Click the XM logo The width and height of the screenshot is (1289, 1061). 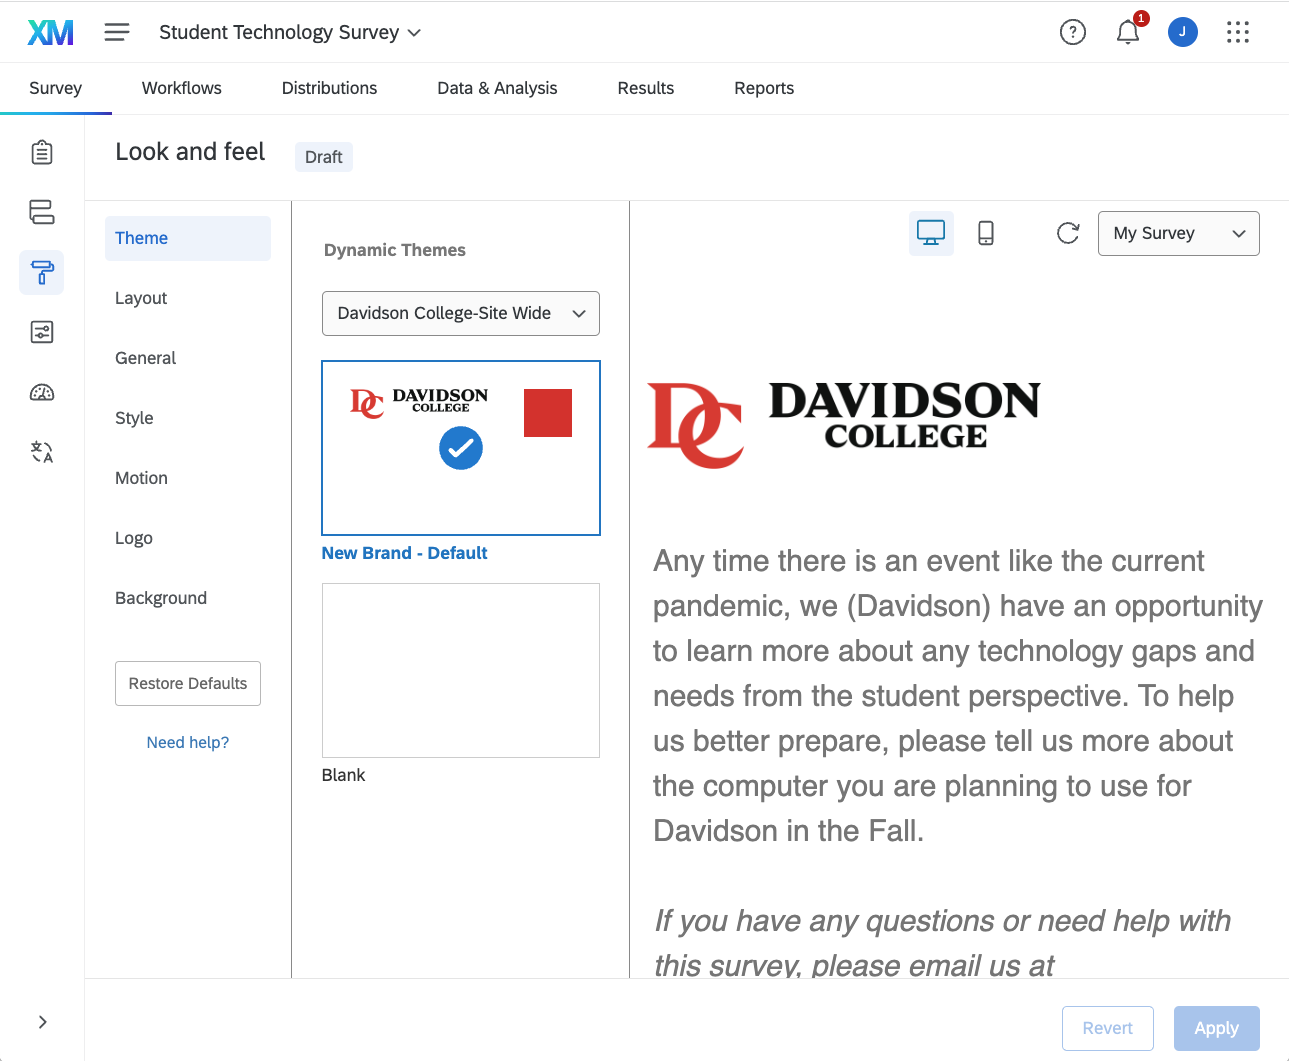coord(50,33)
